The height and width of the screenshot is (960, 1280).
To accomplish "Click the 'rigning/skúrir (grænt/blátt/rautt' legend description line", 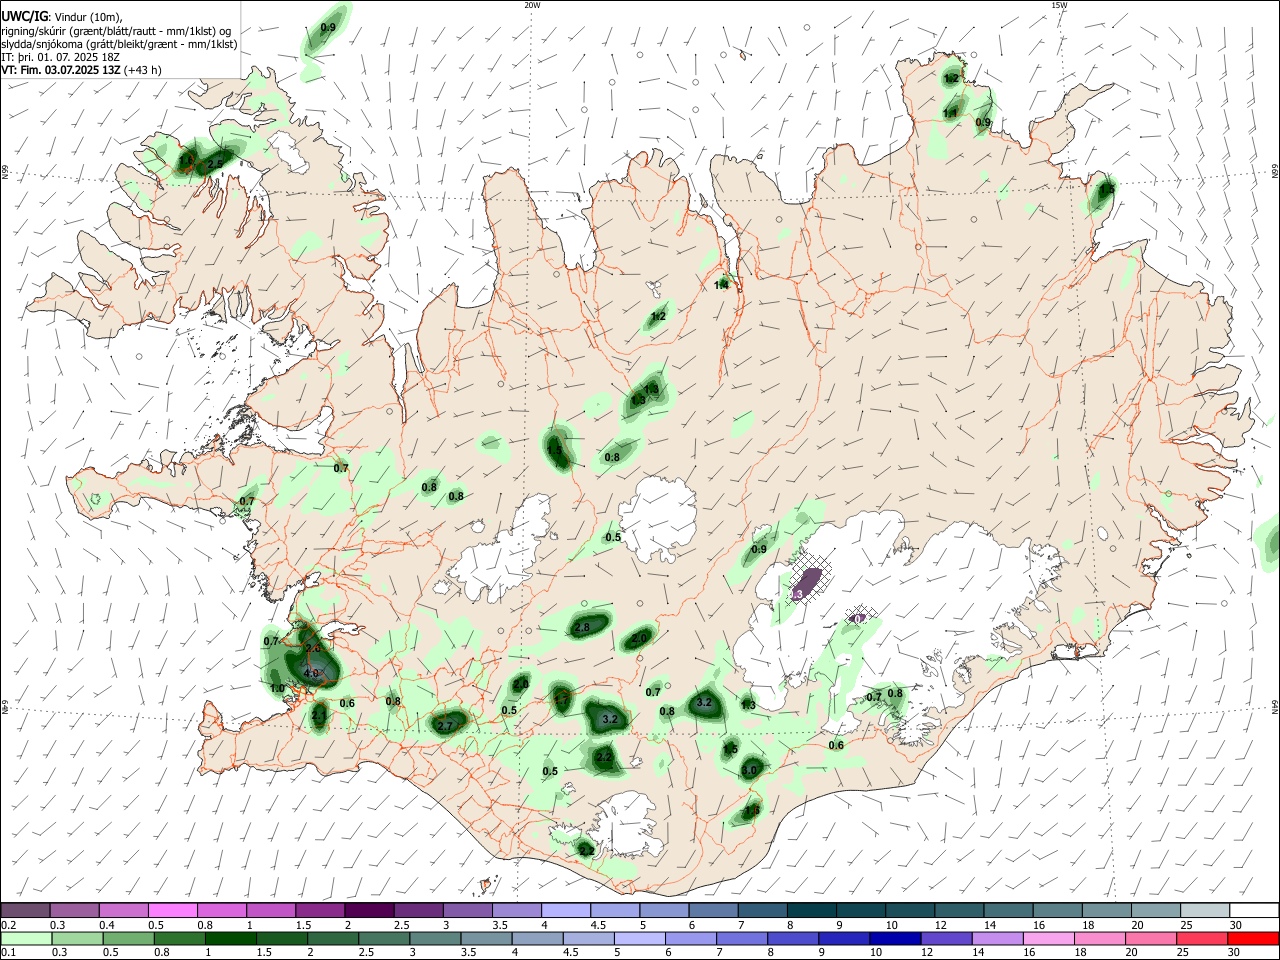I will [x=117, y=31].
